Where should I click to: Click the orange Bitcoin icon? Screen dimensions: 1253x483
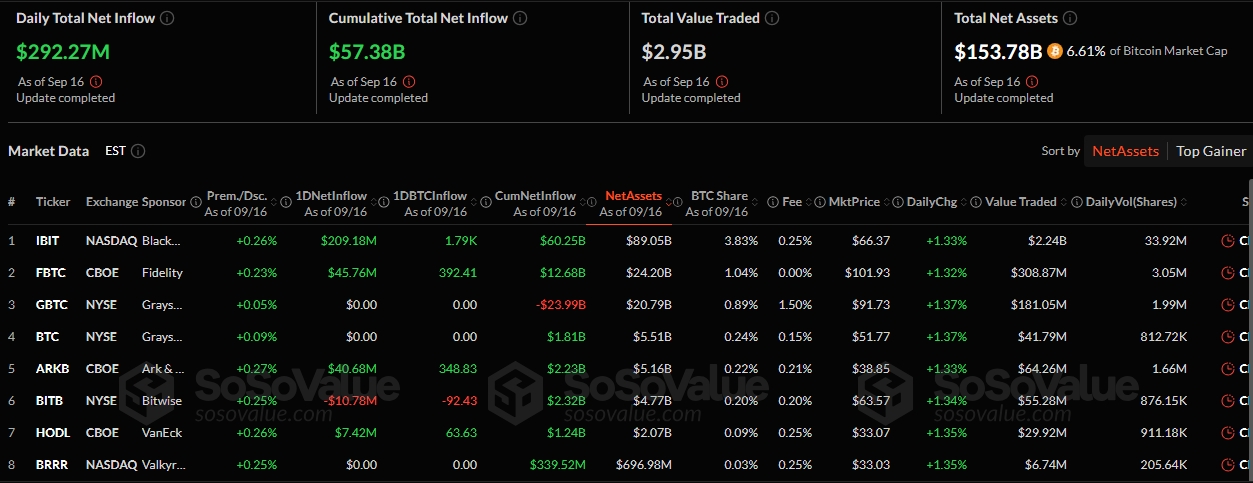coord(1055,51)
